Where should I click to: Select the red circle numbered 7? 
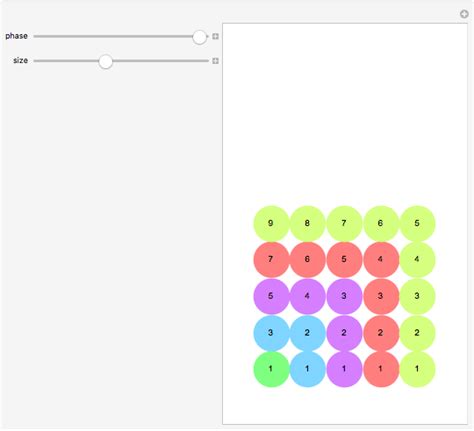pos(271,260)
